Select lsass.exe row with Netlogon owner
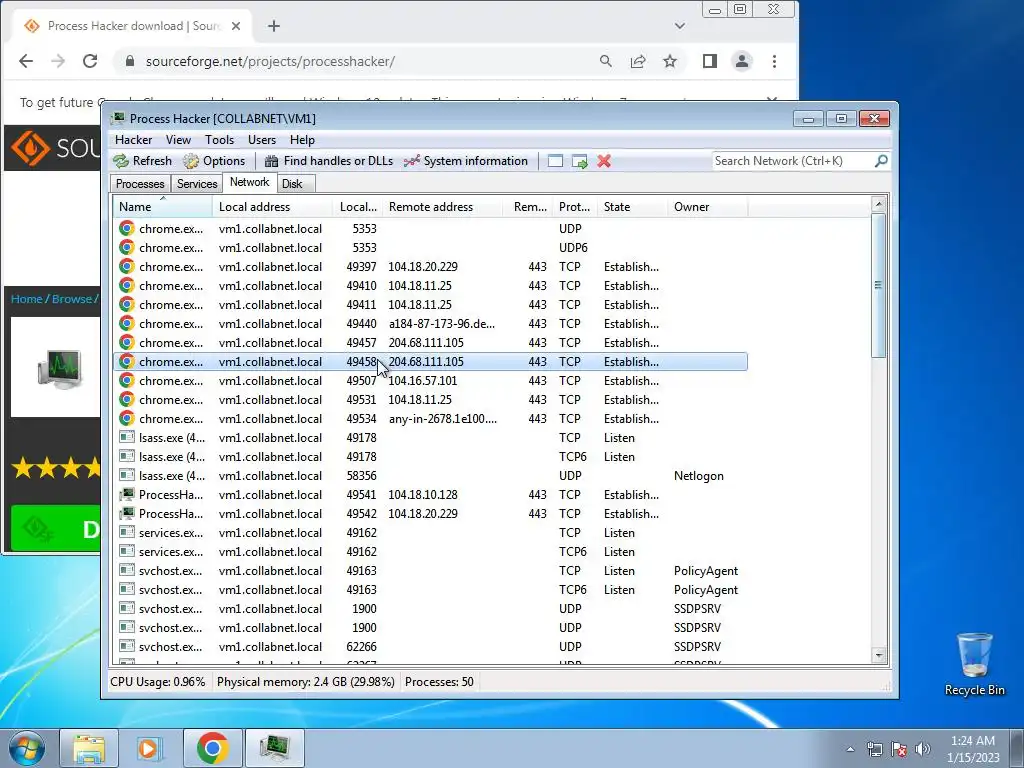1024x768 pixels. pyautogui.click(x=430, y=475)
